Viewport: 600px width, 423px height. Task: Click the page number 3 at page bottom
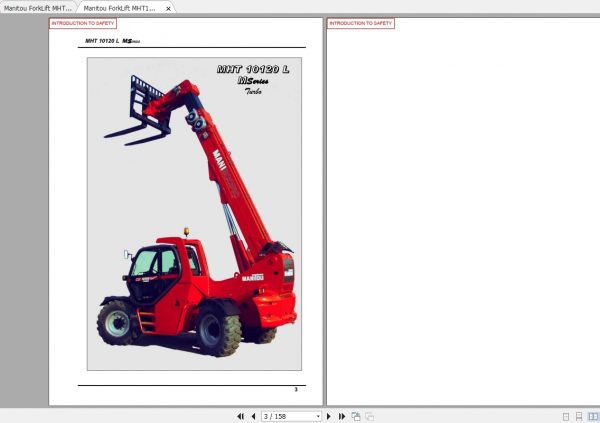(x=296, y=389)
